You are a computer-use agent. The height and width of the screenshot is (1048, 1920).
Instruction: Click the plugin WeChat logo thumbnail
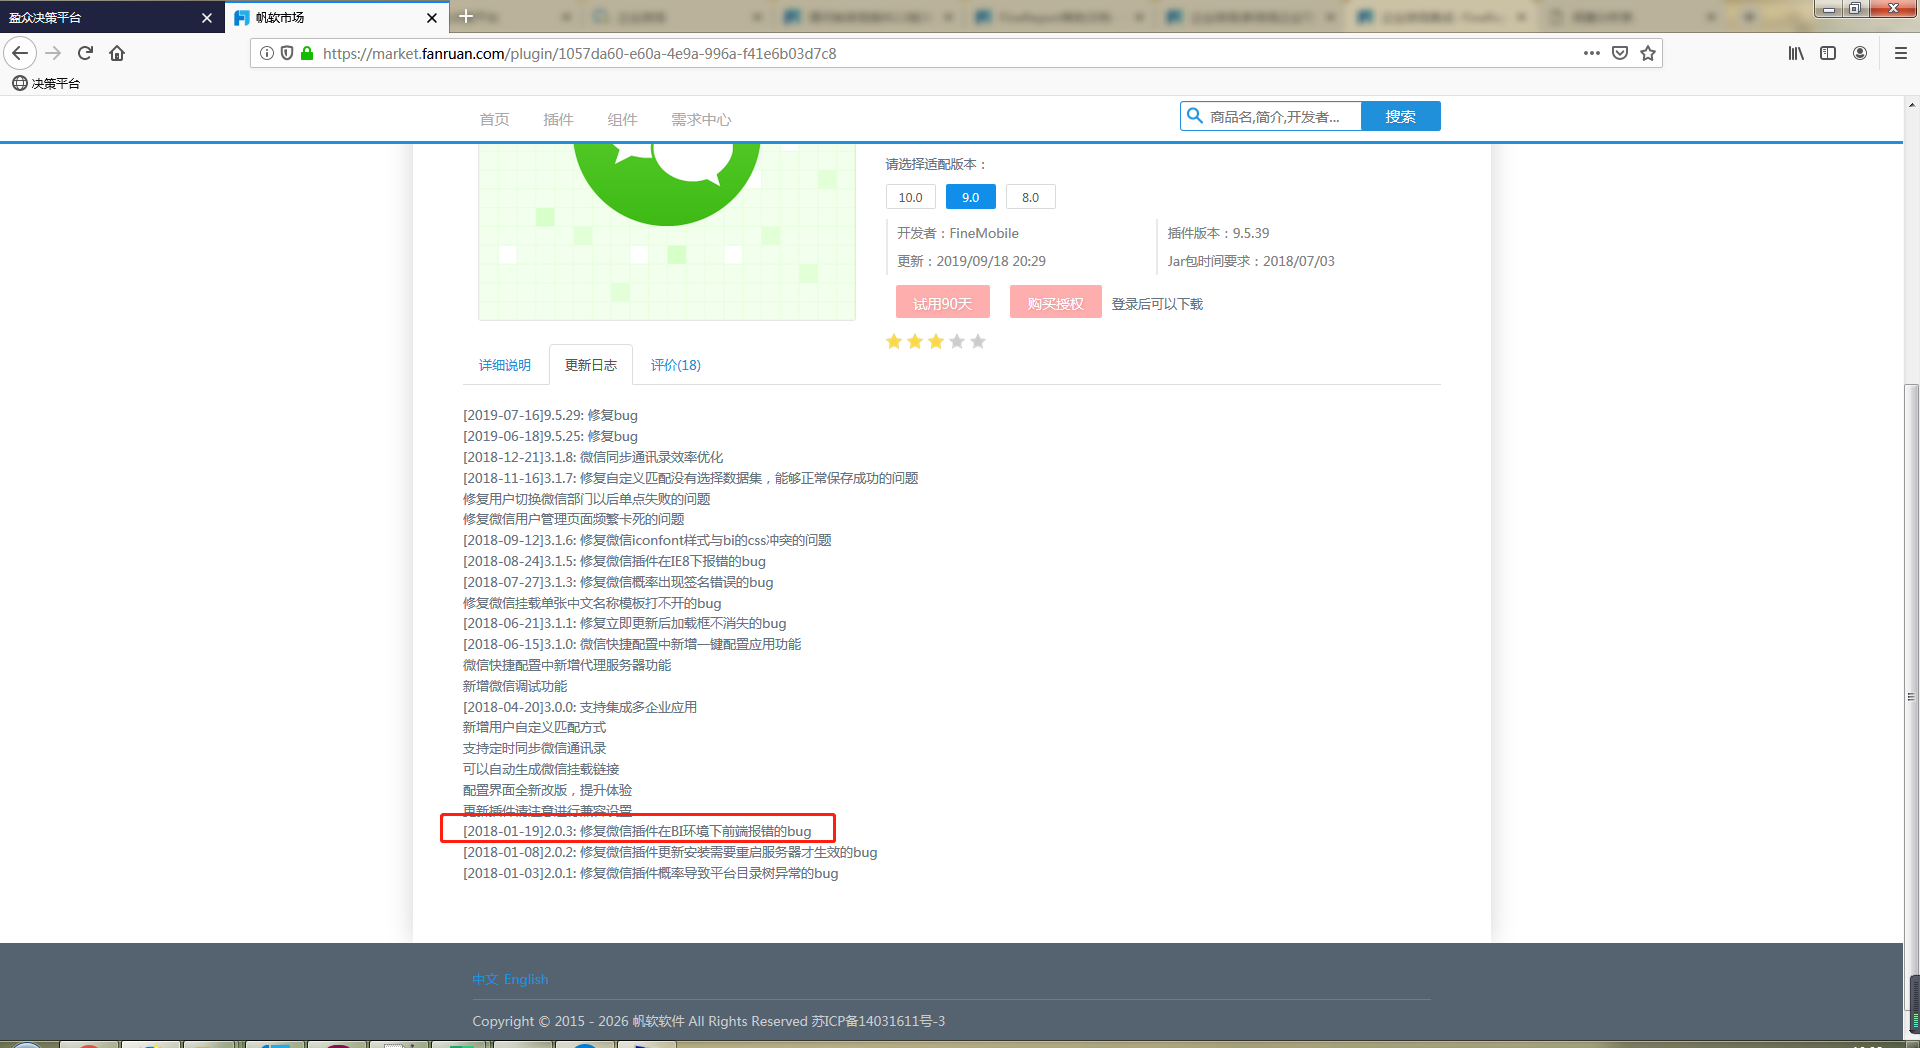pyautogui.click(x=667, y=231)
